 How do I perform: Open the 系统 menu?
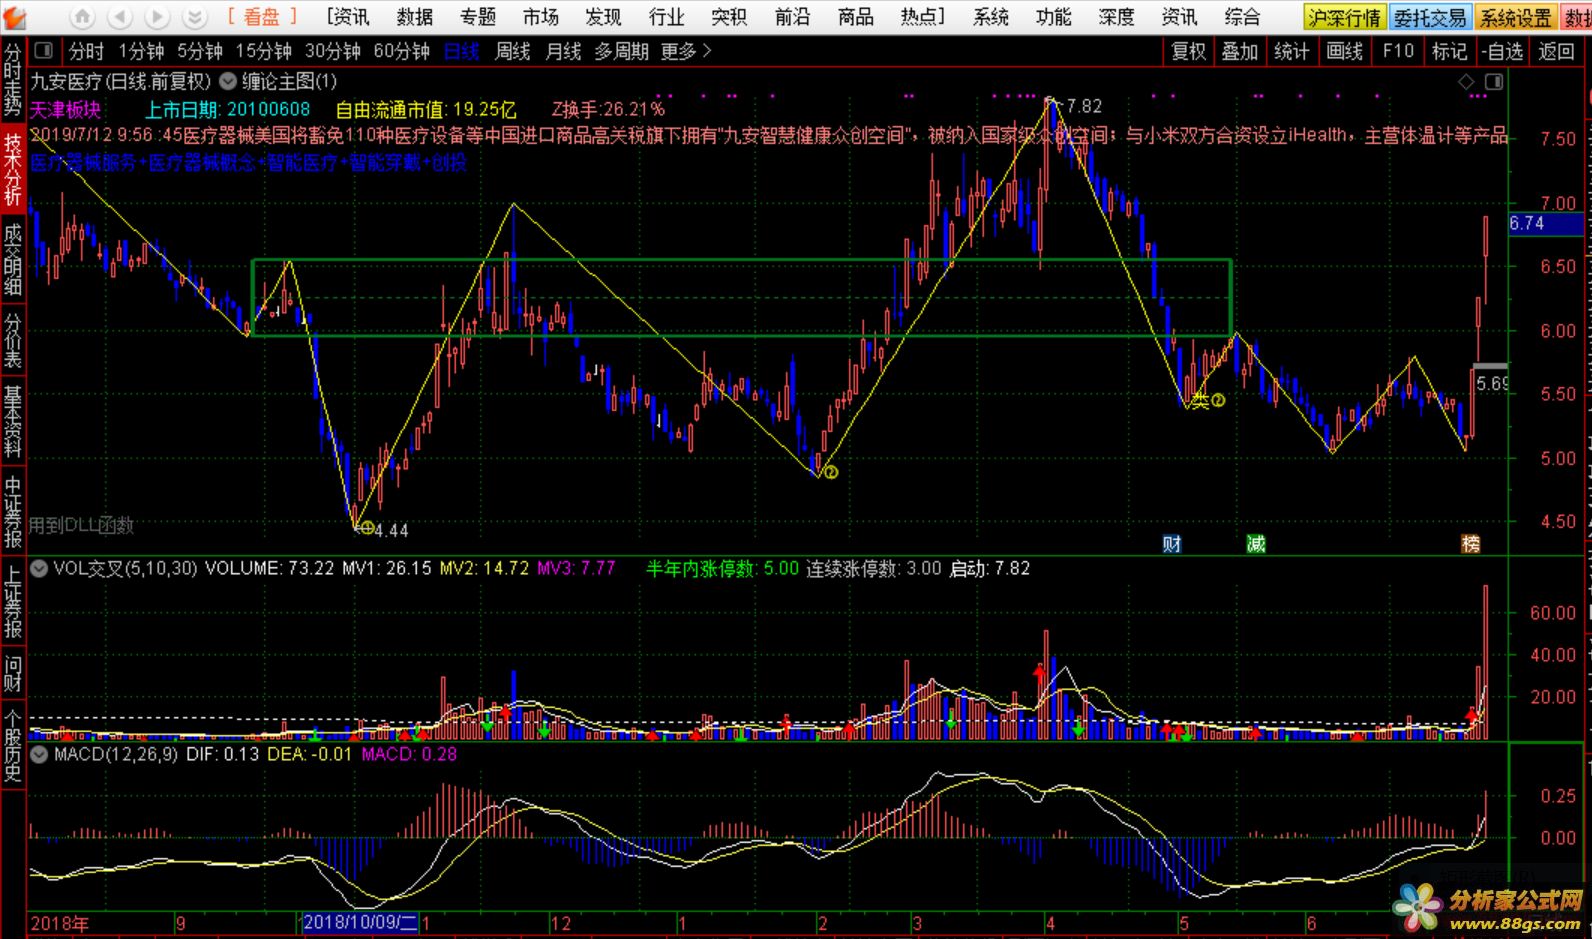991,17
